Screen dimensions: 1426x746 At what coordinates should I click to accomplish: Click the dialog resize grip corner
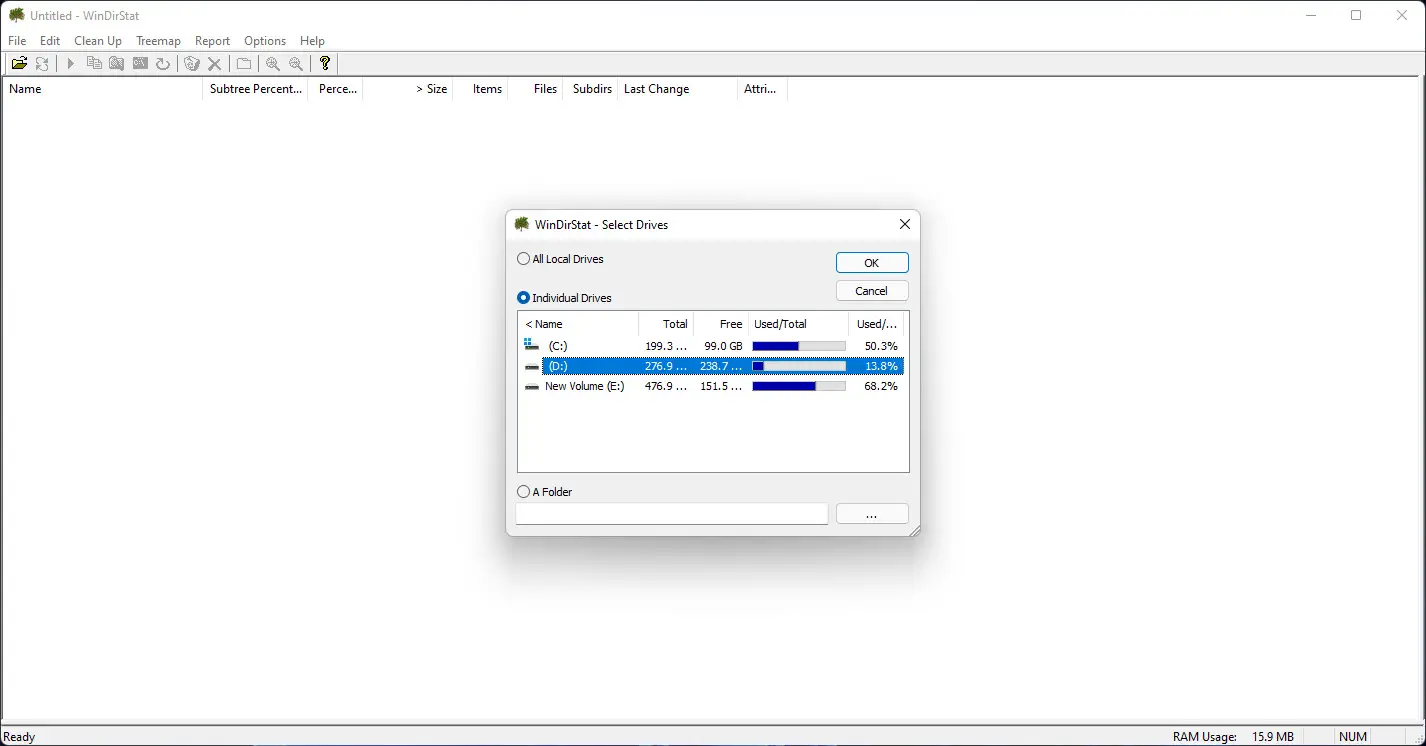[914, 531]
